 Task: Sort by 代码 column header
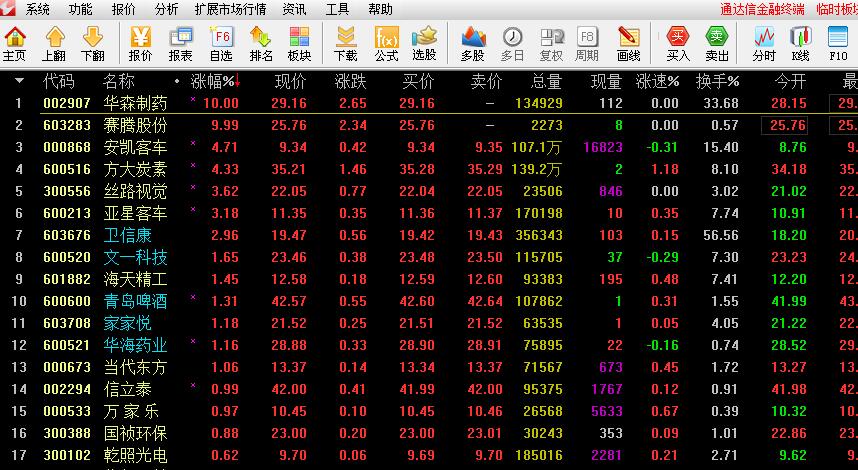[59, 82]
